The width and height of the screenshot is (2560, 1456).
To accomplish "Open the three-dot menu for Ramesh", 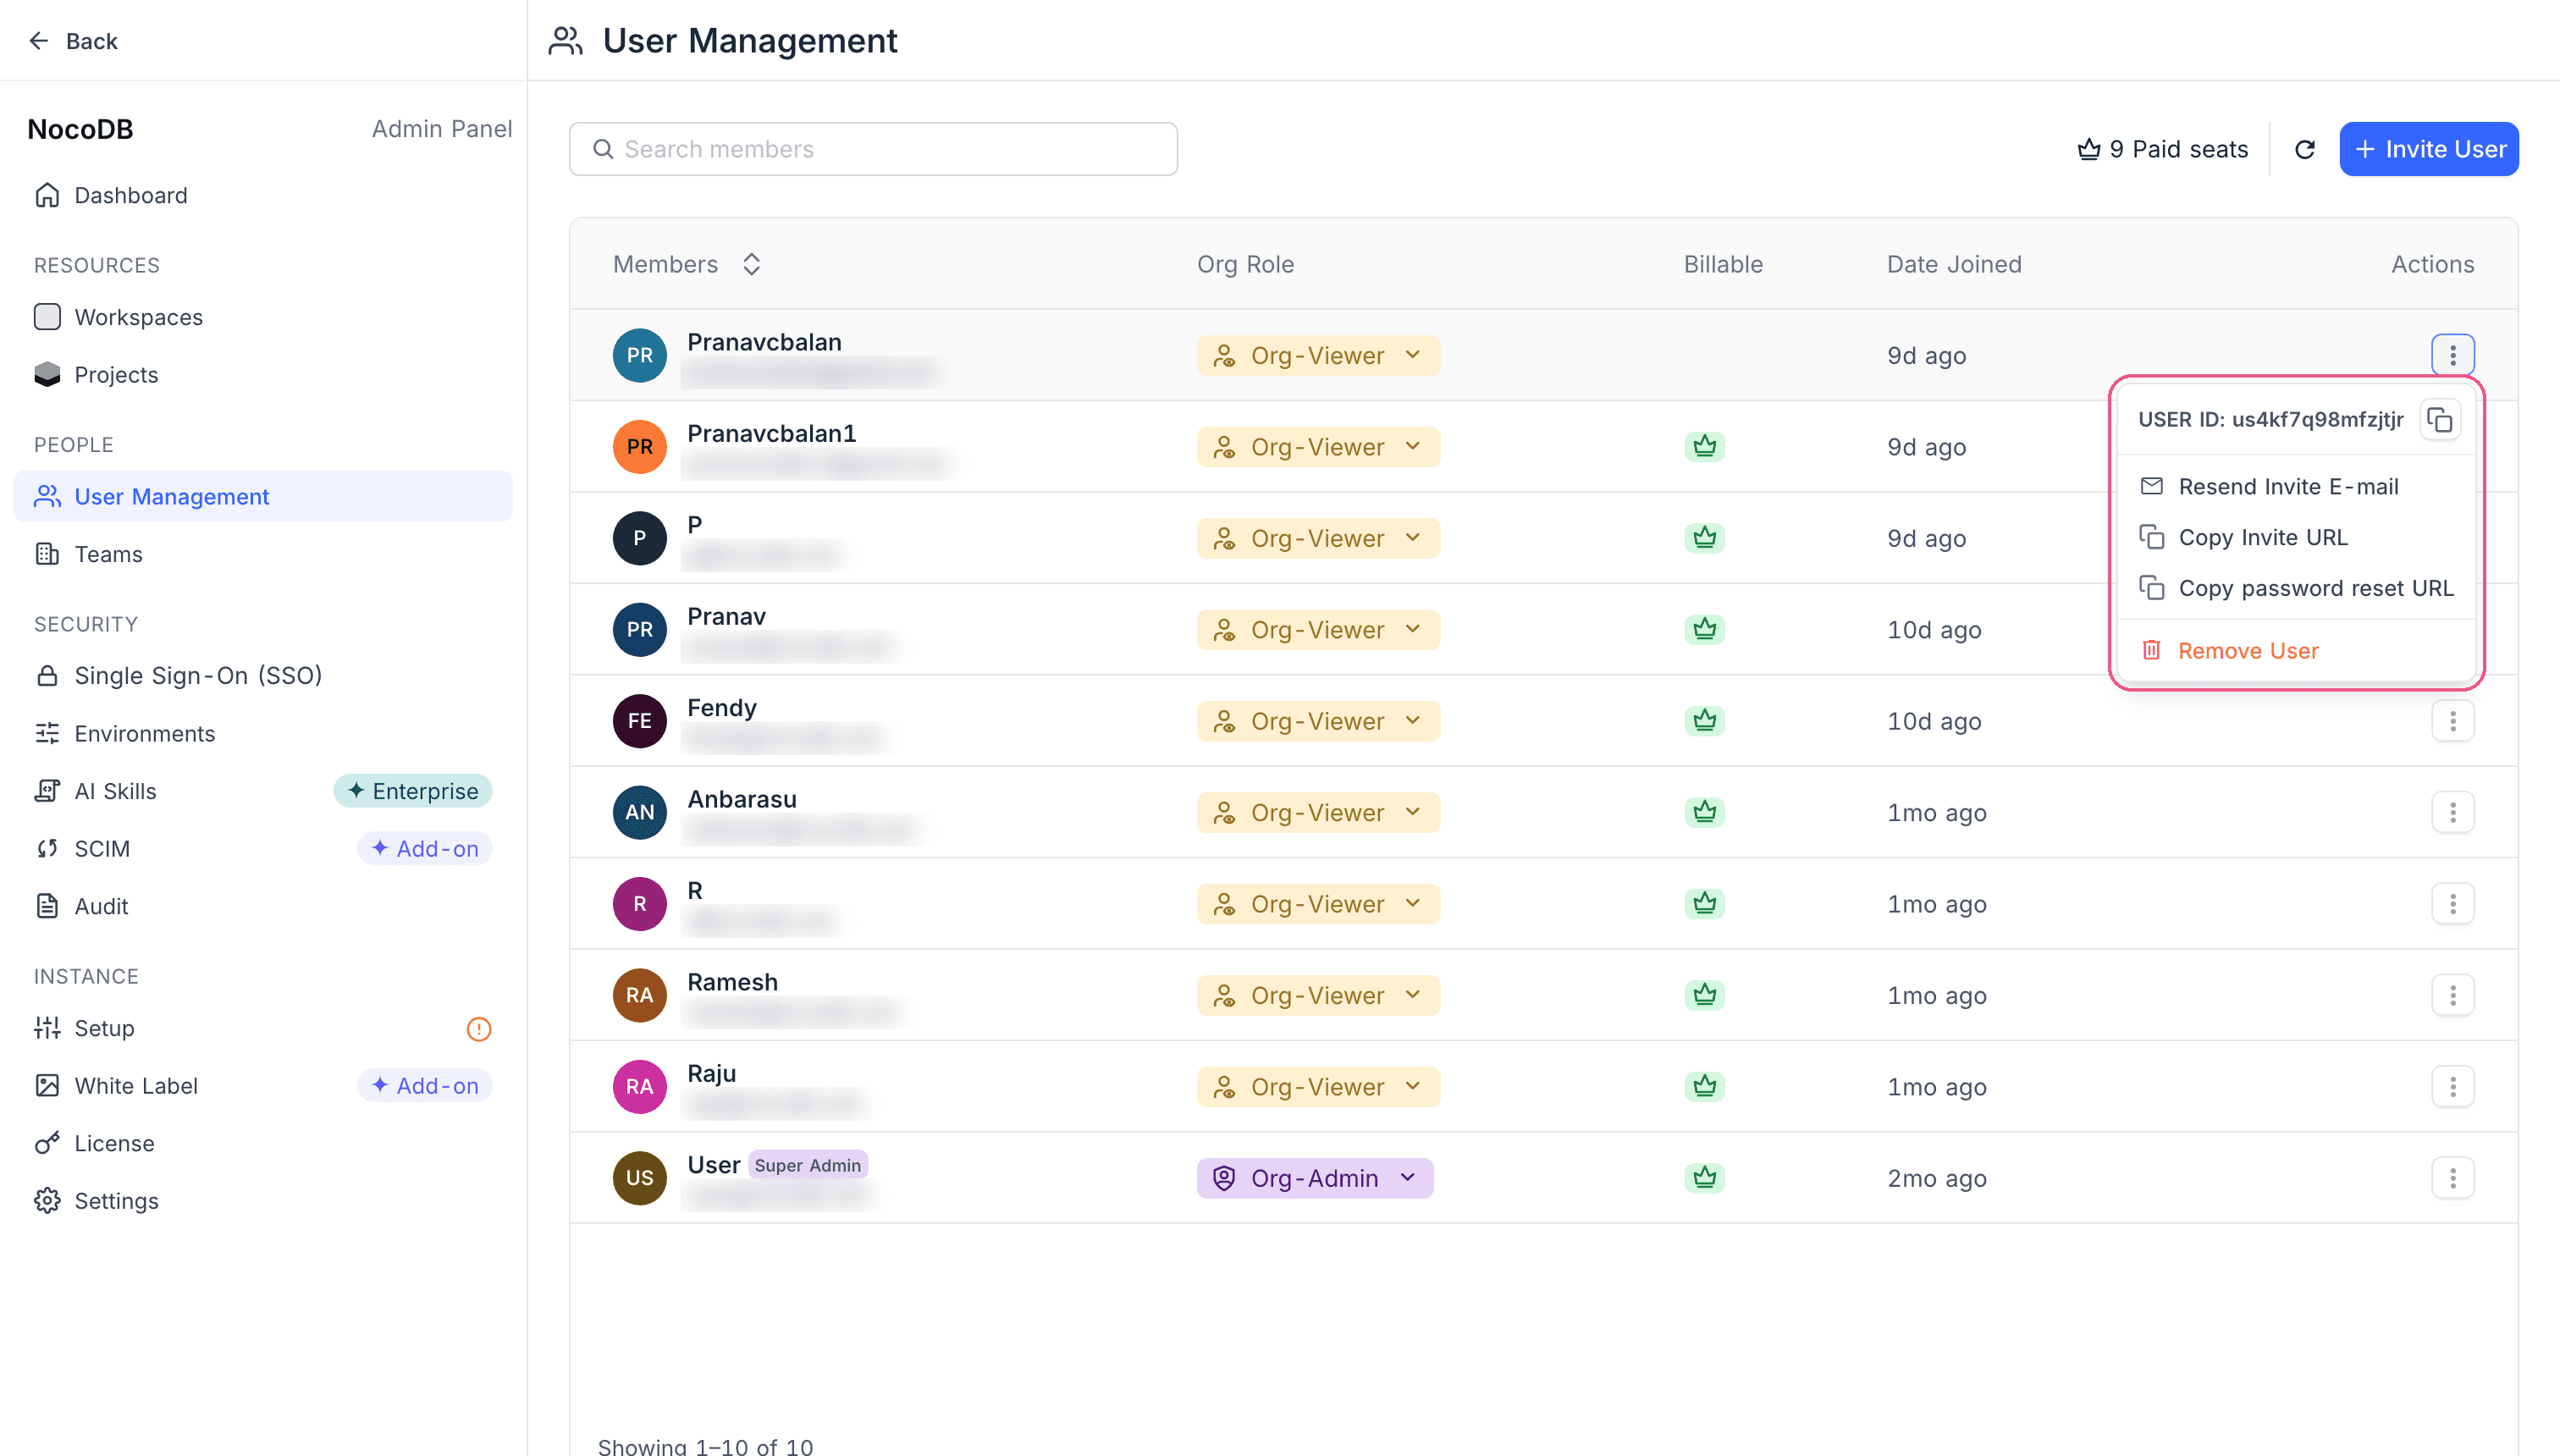I will click(2452, 995).
